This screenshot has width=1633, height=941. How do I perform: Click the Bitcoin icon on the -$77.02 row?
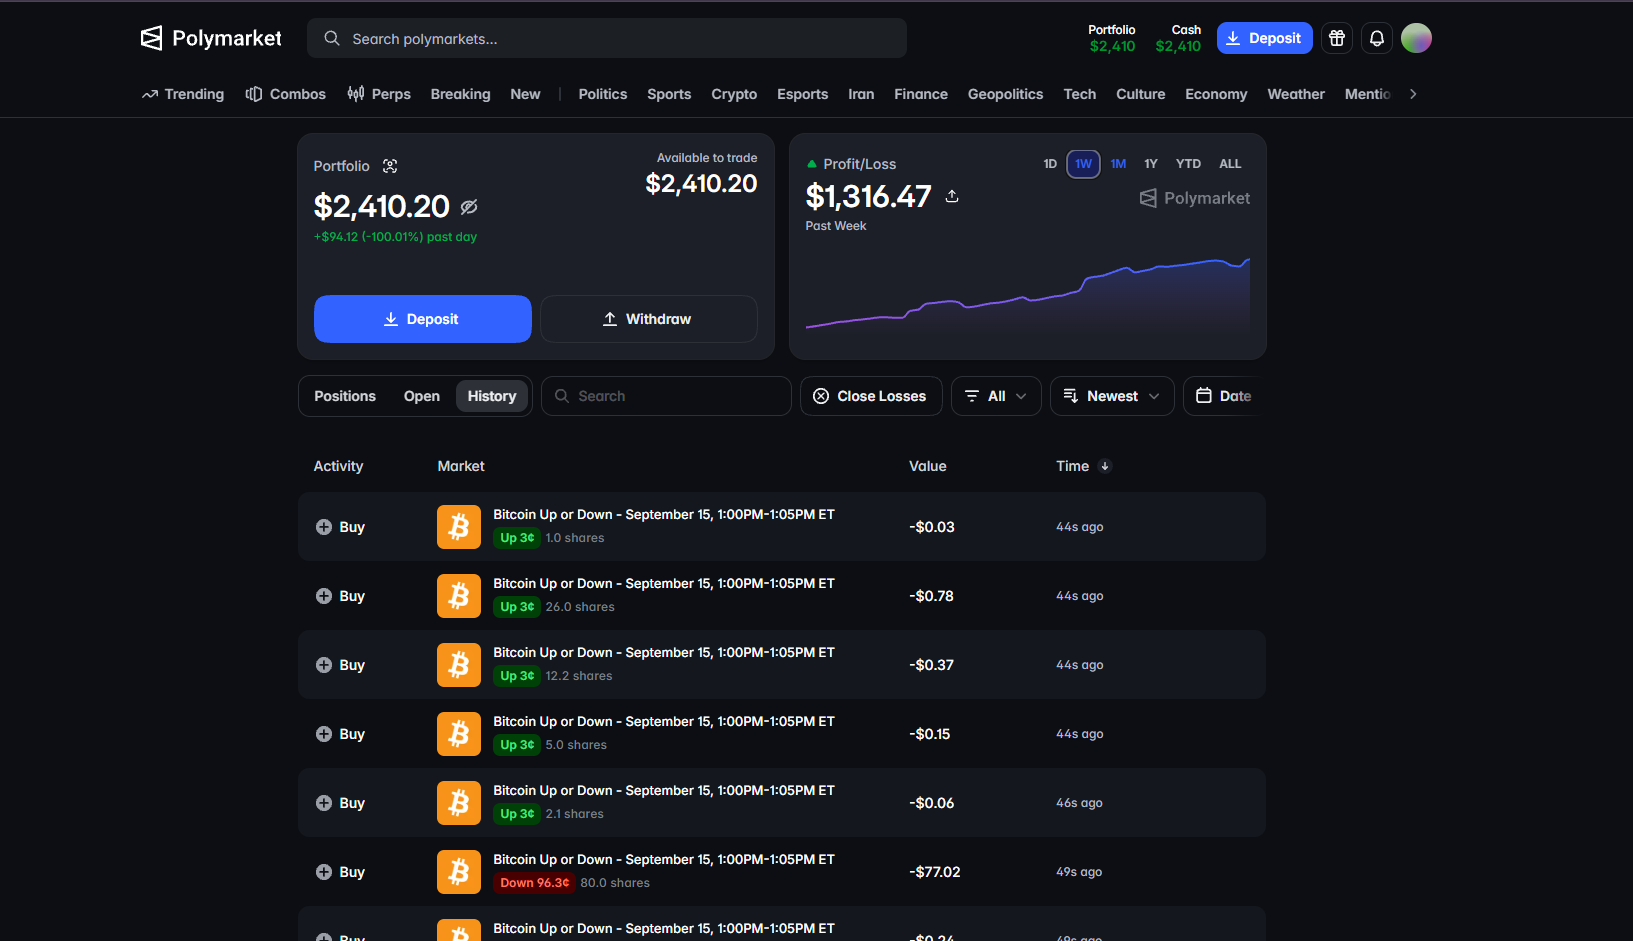[459, 872]
